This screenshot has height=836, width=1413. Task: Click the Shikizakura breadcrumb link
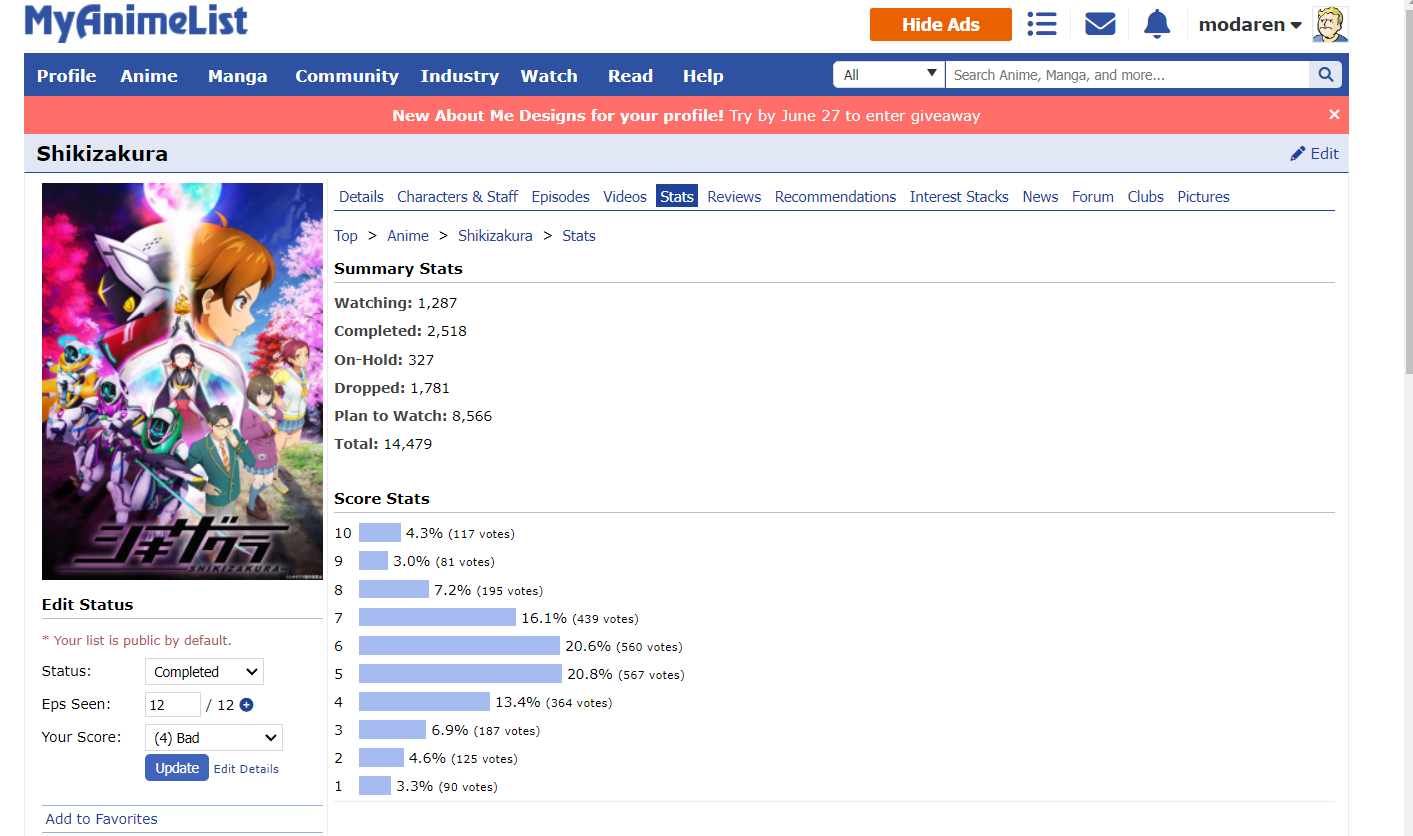click(x=495, y=236)
